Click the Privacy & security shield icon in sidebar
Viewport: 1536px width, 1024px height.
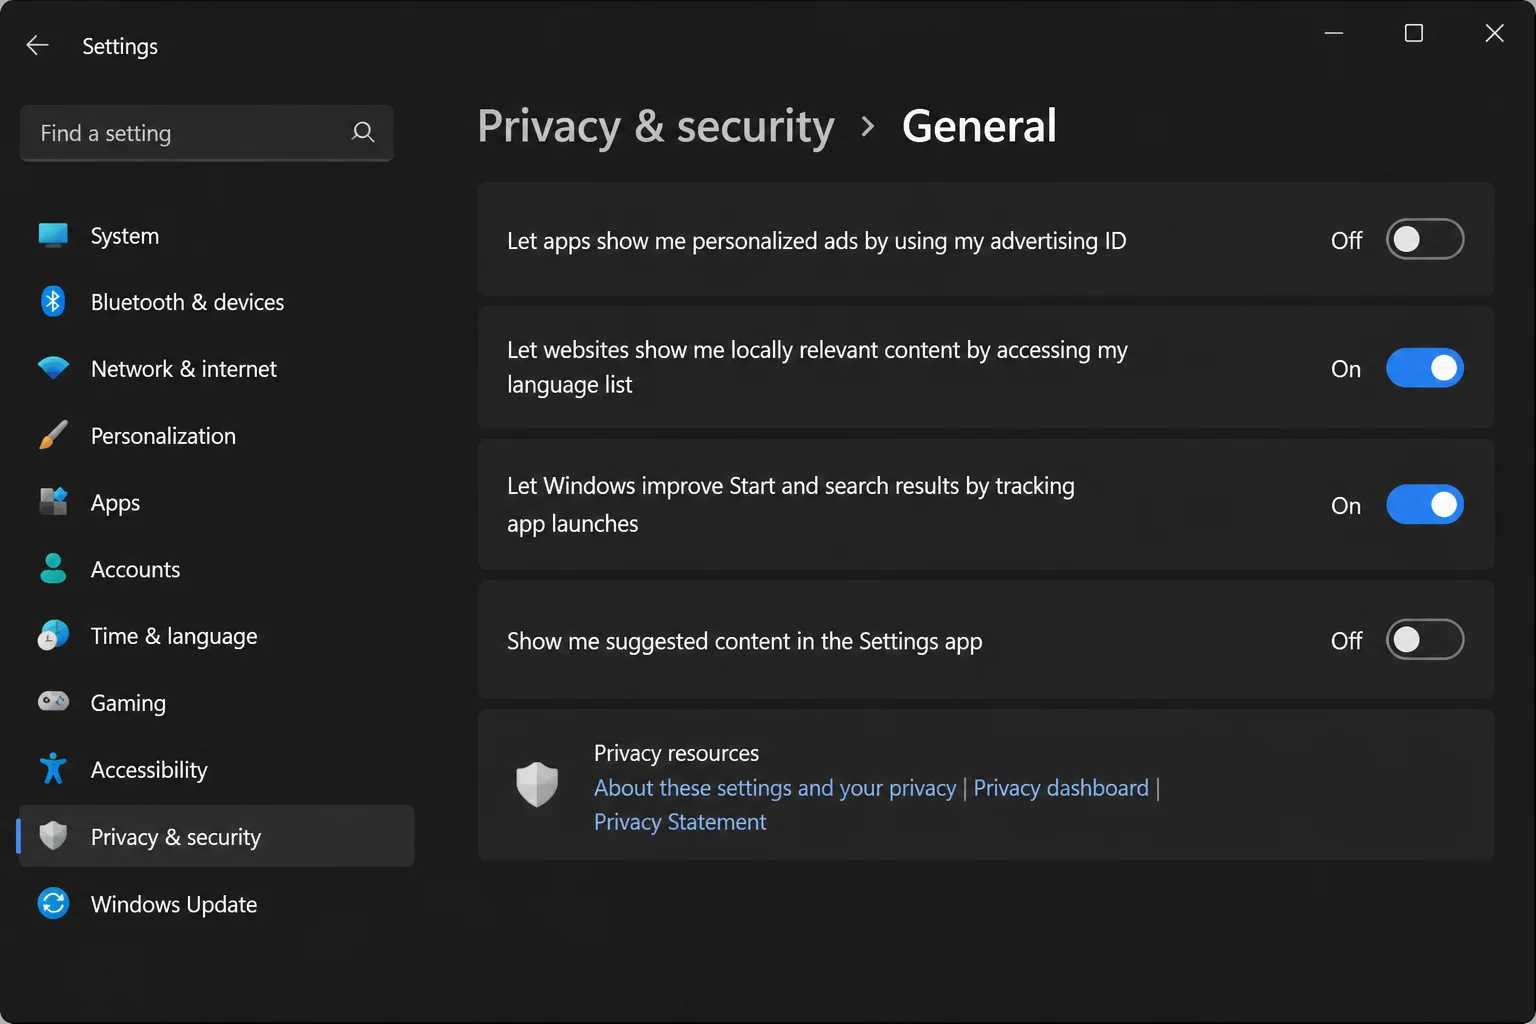(x=53, y=835)
